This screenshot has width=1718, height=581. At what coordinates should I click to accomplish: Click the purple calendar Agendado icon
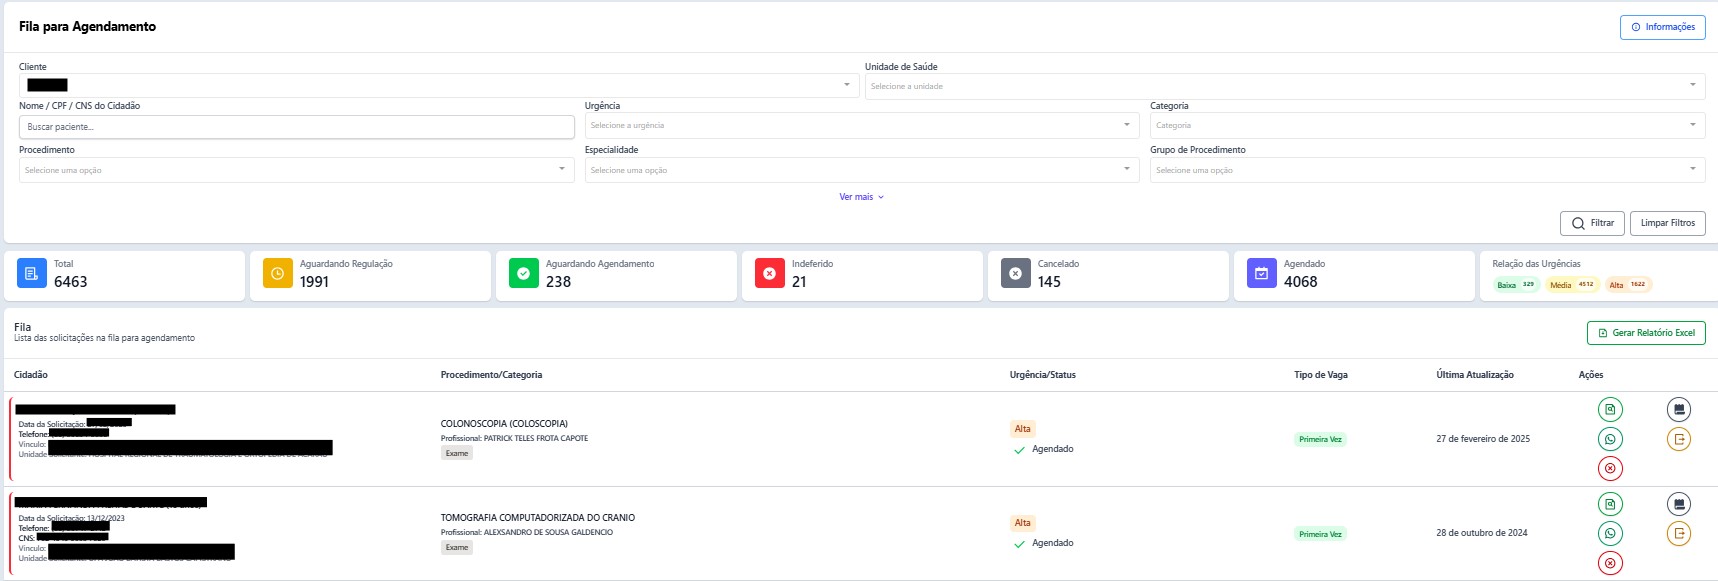[x=1261, y=273]
